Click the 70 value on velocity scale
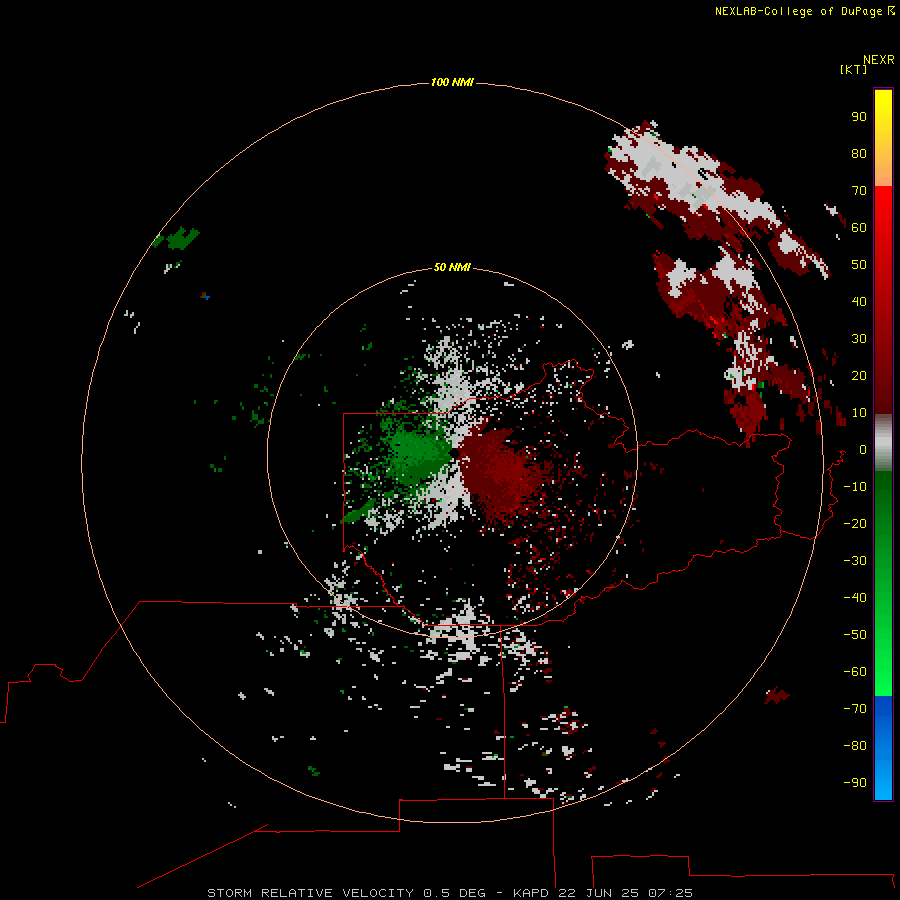Viewport: 900px width, 900px height. 859,191
